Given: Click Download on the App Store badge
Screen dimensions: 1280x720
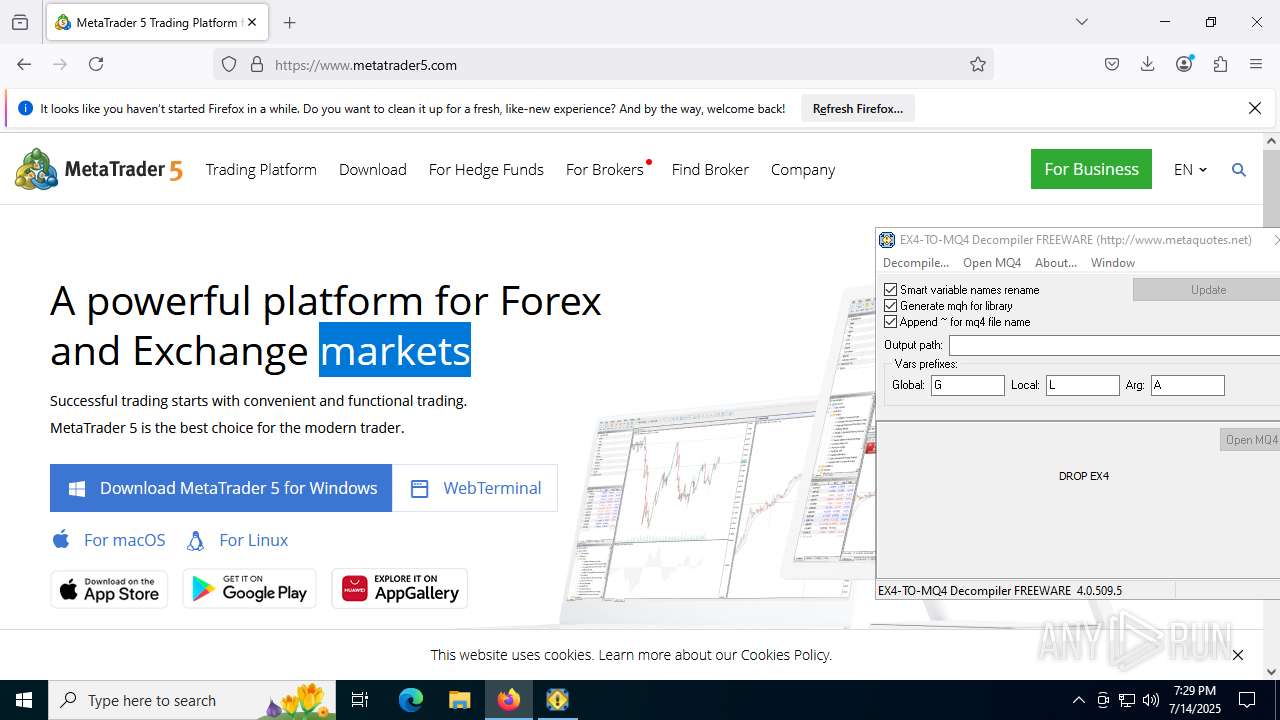Looking at the screenshot, I should (x=109, y=589).
